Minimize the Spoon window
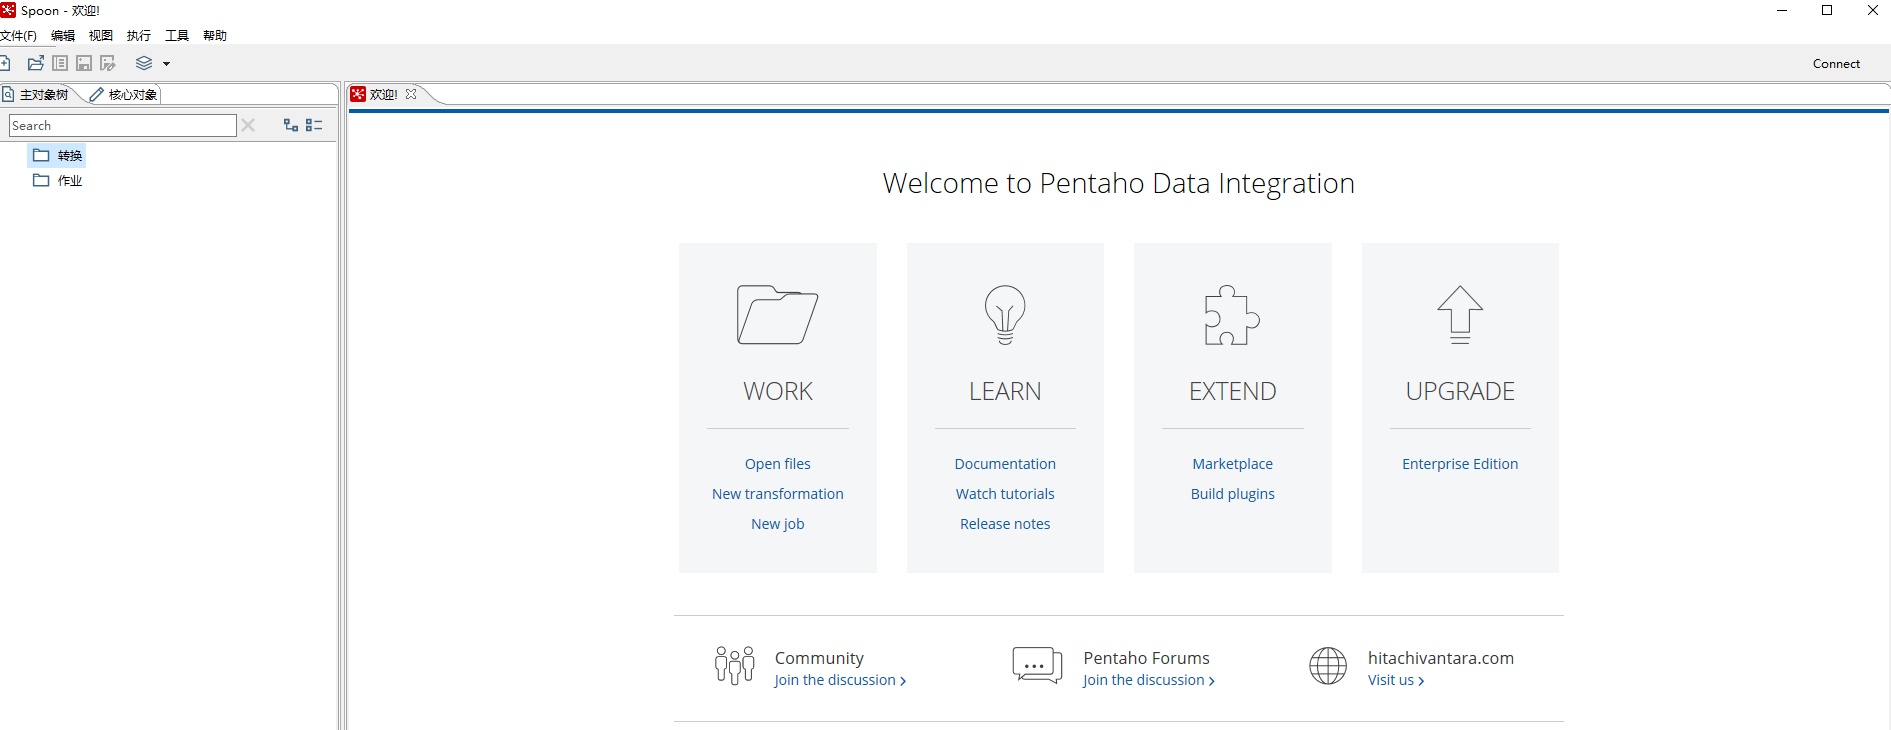This screenshot has width=1891, height=730. tap(1782, 10)
